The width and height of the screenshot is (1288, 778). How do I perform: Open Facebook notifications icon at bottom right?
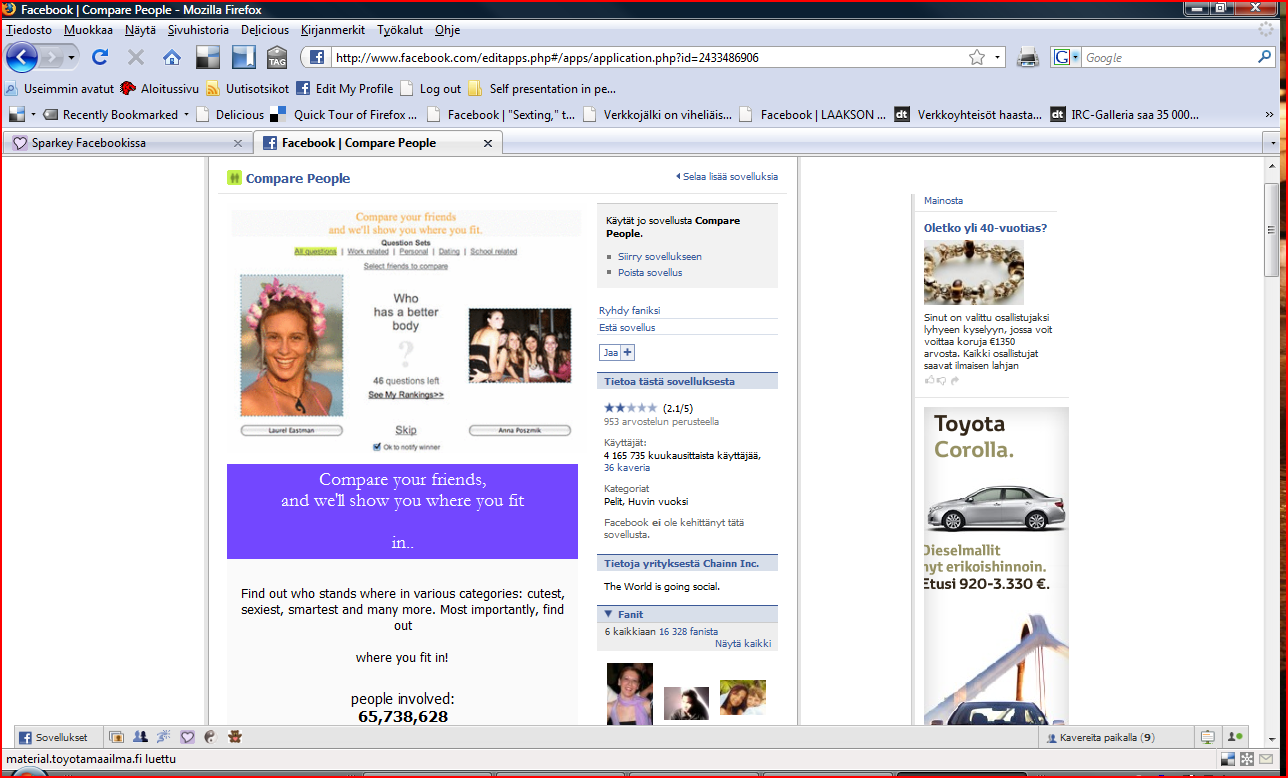tap(1208, 738)
